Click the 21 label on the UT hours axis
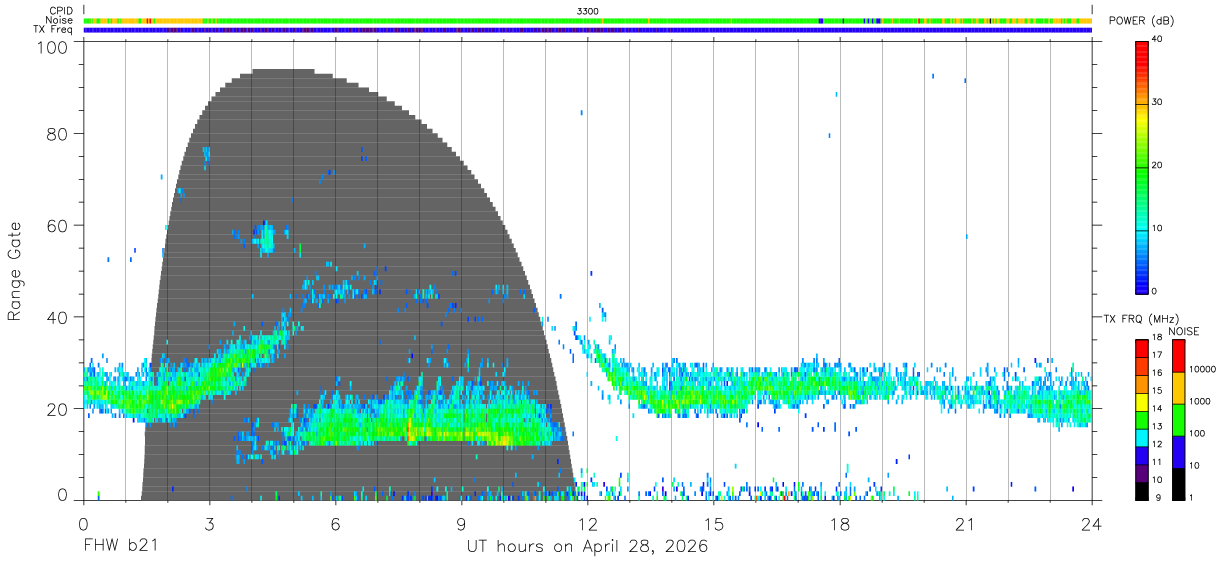1228x567 pixels. [x=965, y=524]
